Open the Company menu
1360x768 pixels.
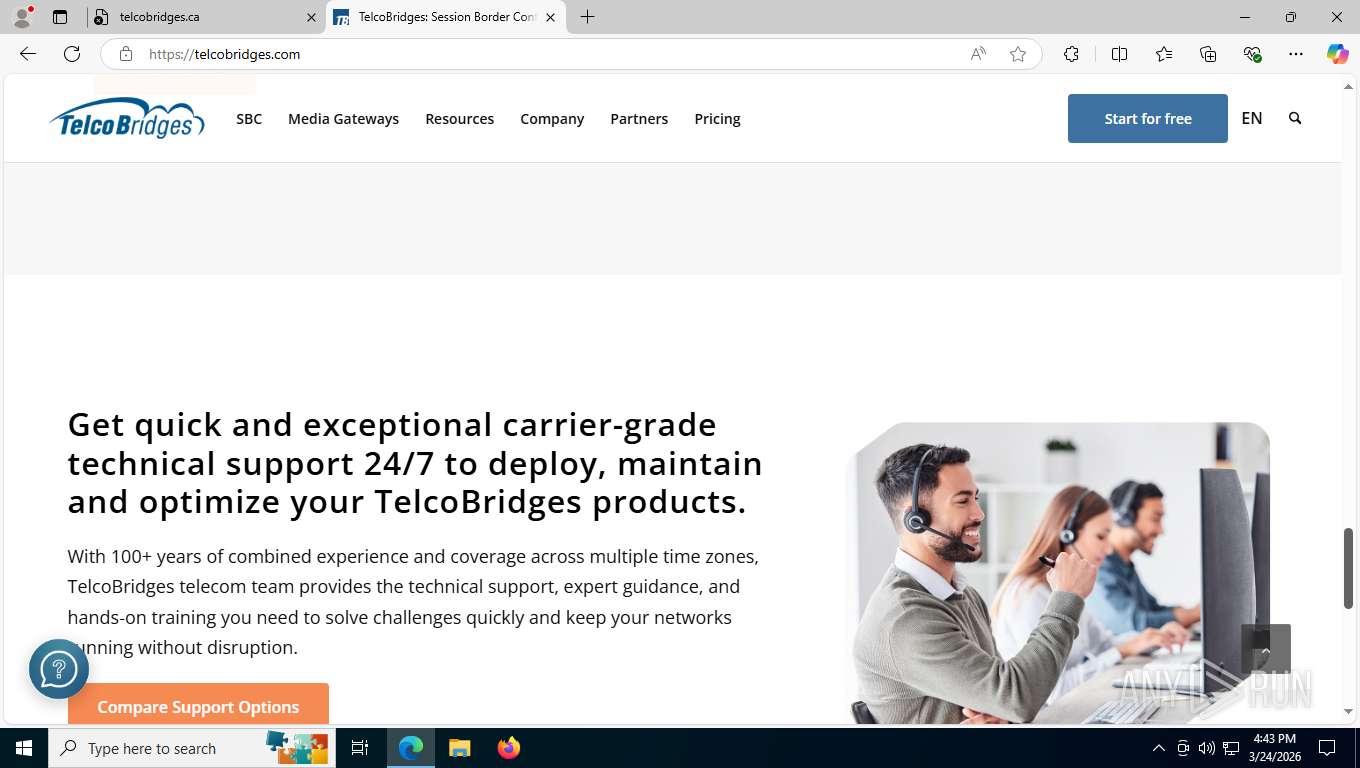tap(552, 119)
